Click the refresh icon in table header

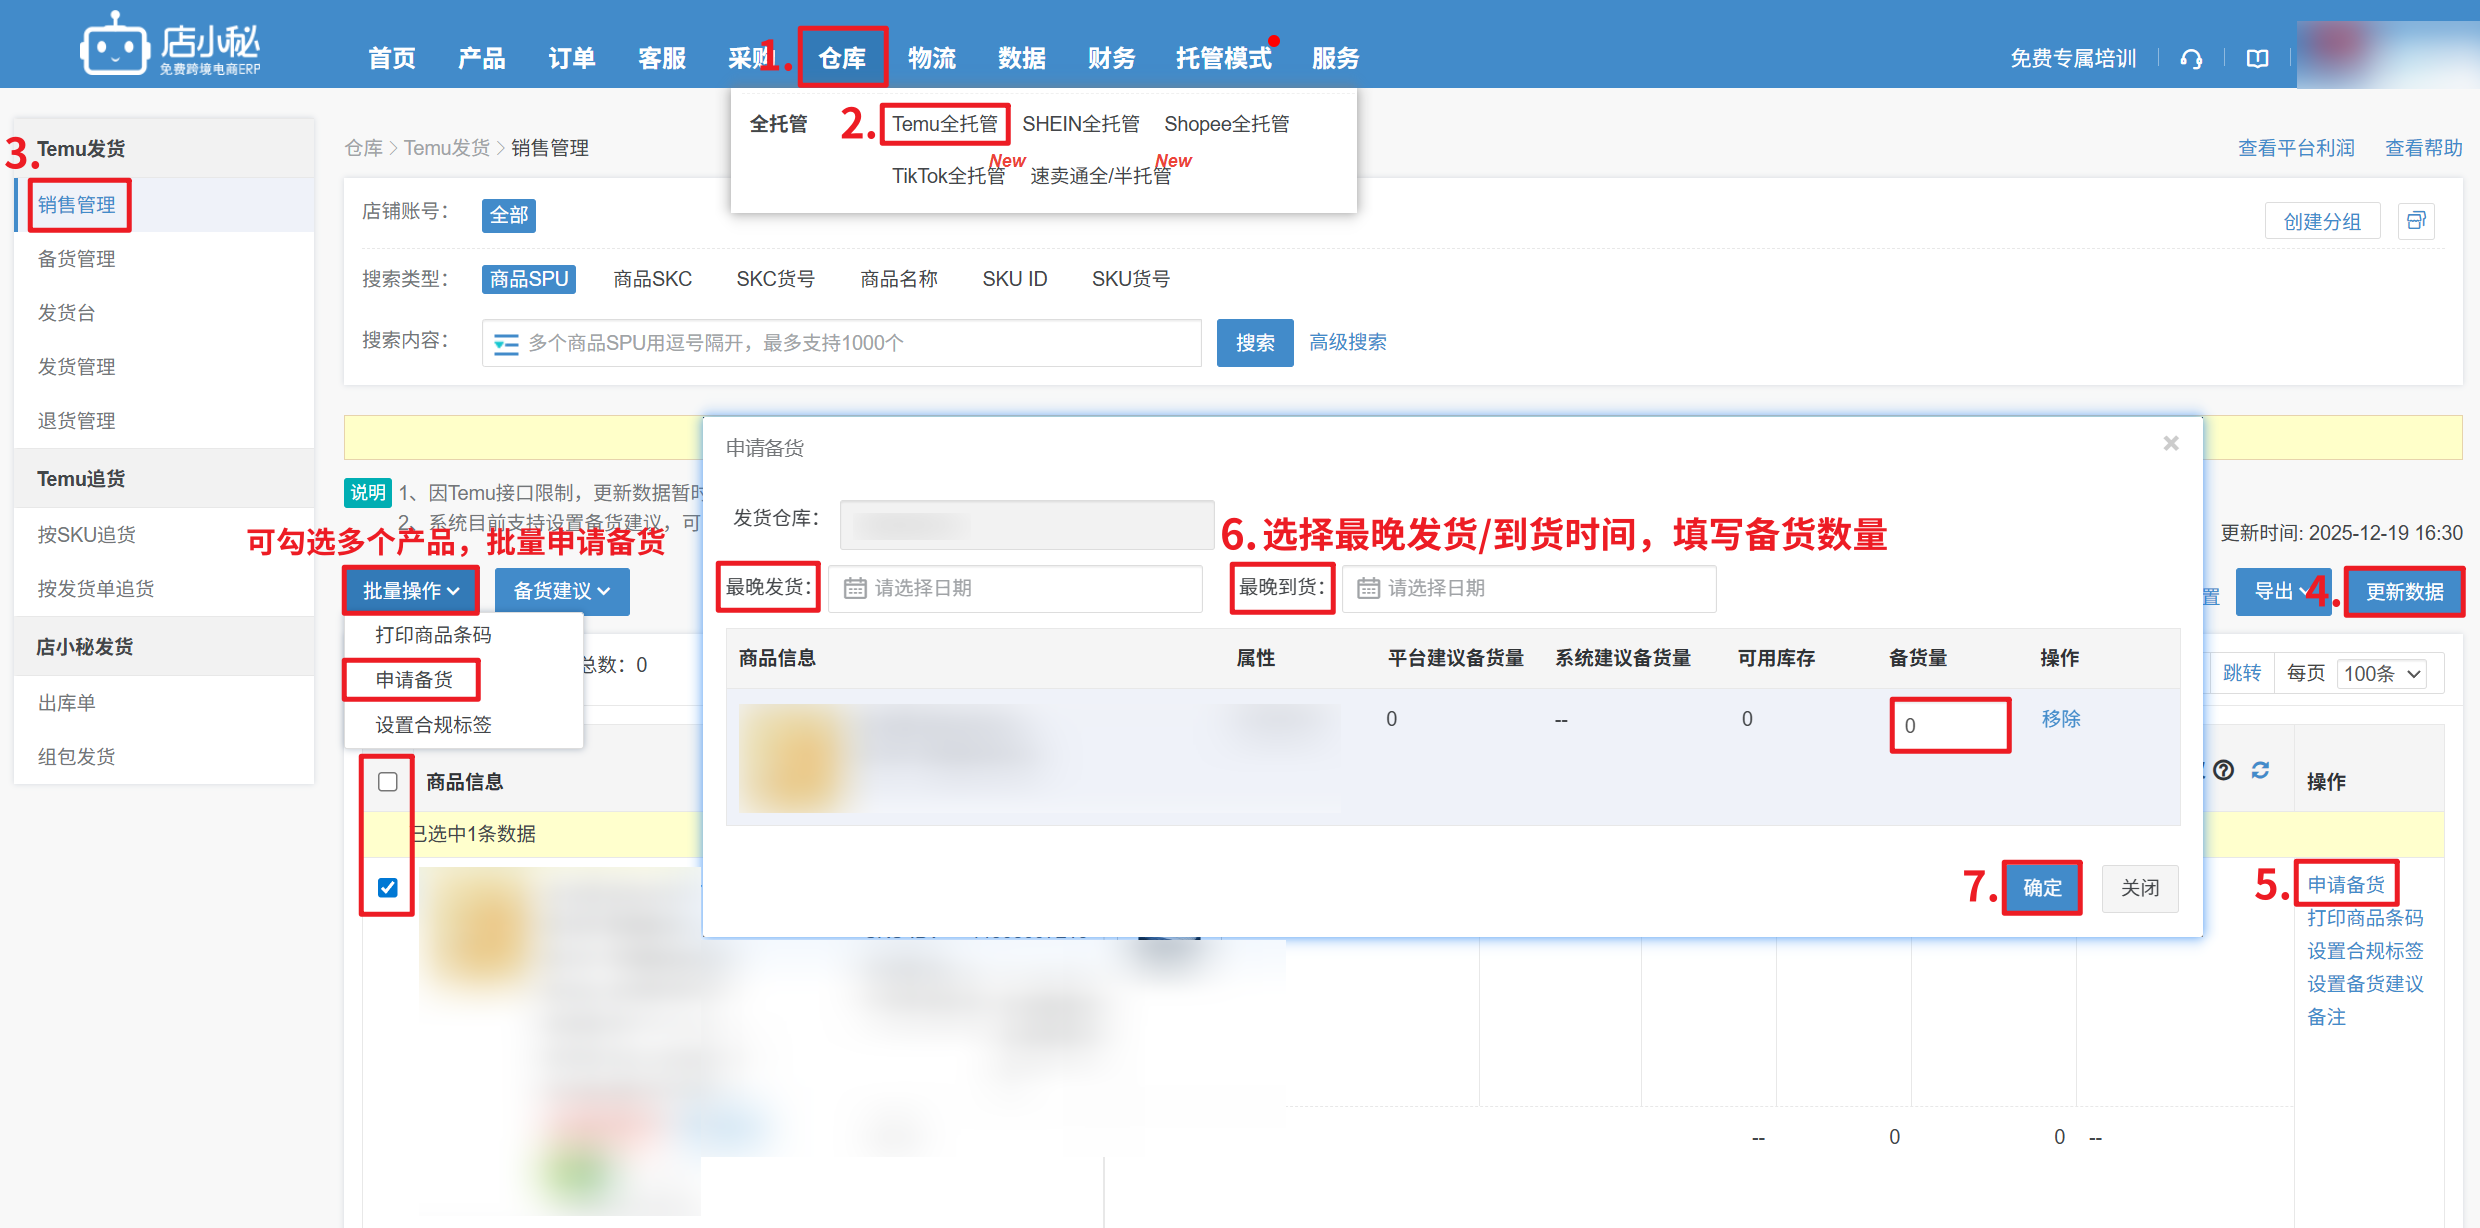pyautogui.click(x=2260, y=770)
